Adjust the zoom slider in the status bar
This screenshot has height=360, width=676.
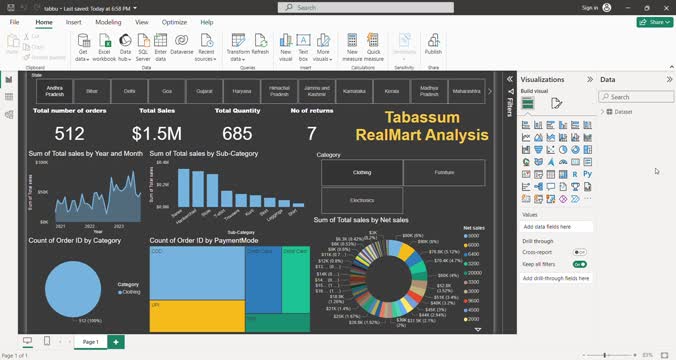[604, 355]
